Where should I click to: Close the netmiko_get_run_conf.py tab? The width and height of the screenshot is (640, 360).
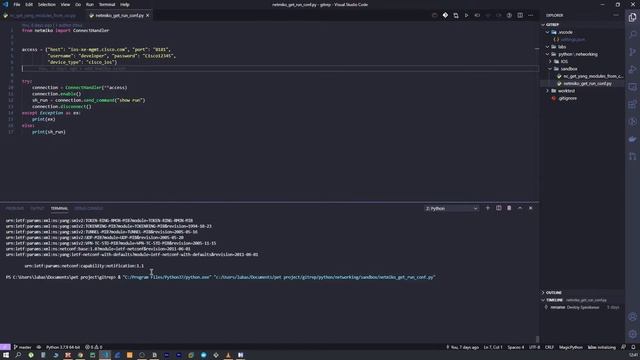[x=147, y=16]
